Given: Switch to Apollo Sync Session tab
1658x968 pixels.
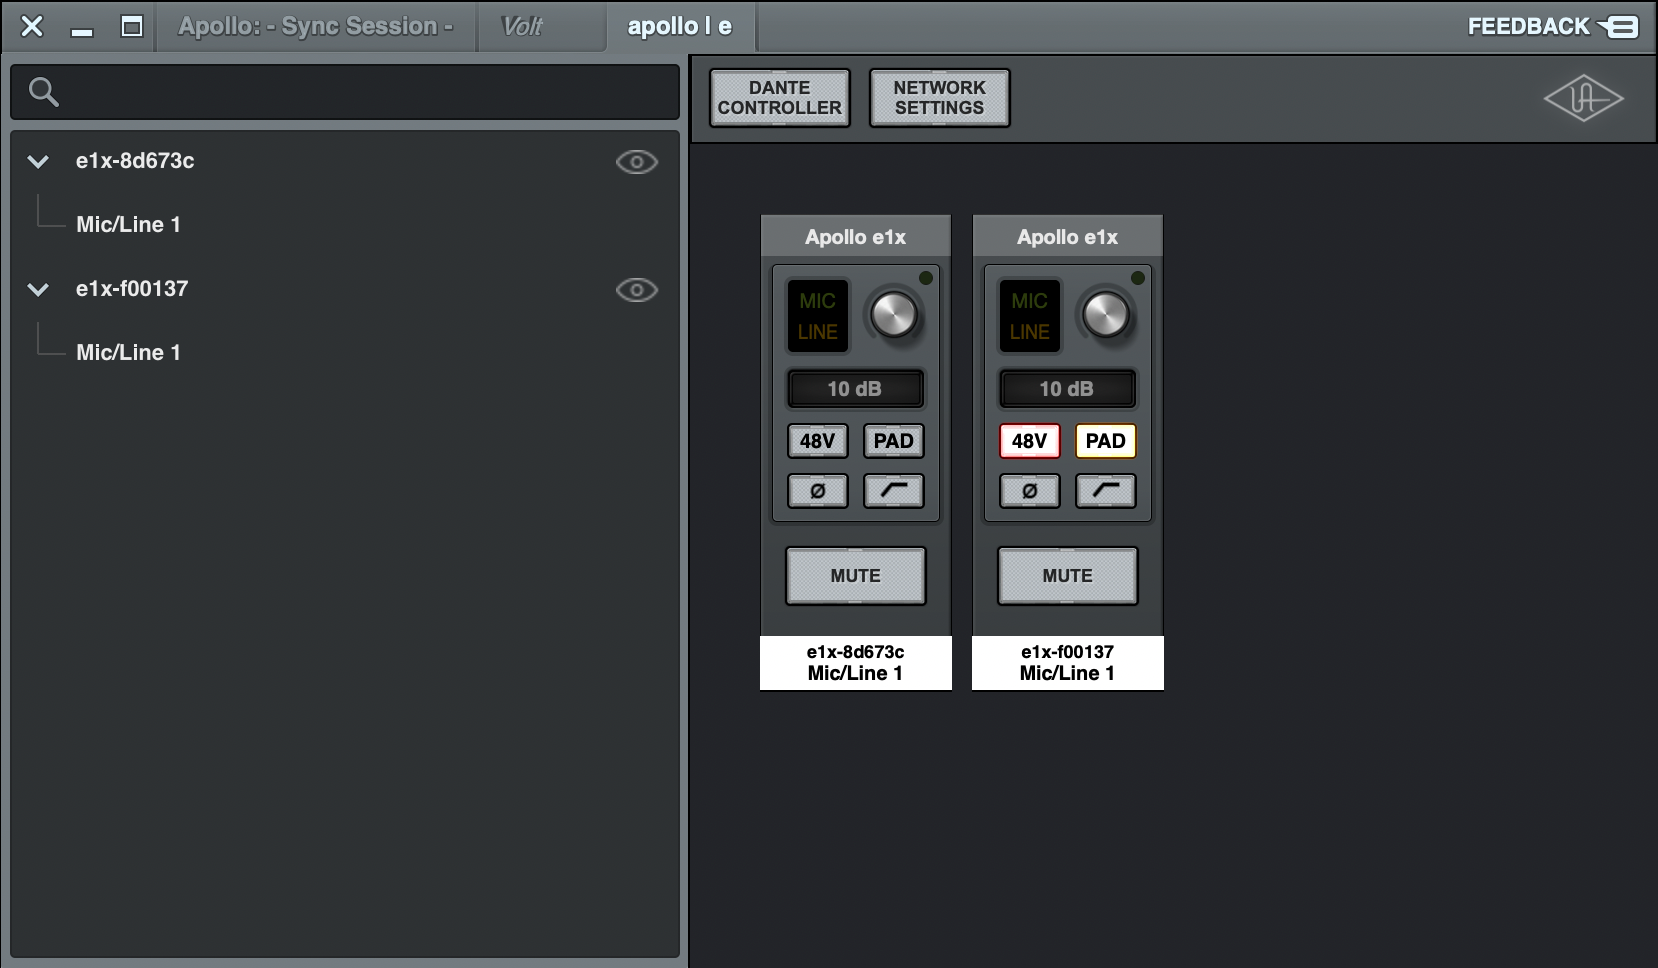Looking at the screenshot, I should [x=315, y=27].
